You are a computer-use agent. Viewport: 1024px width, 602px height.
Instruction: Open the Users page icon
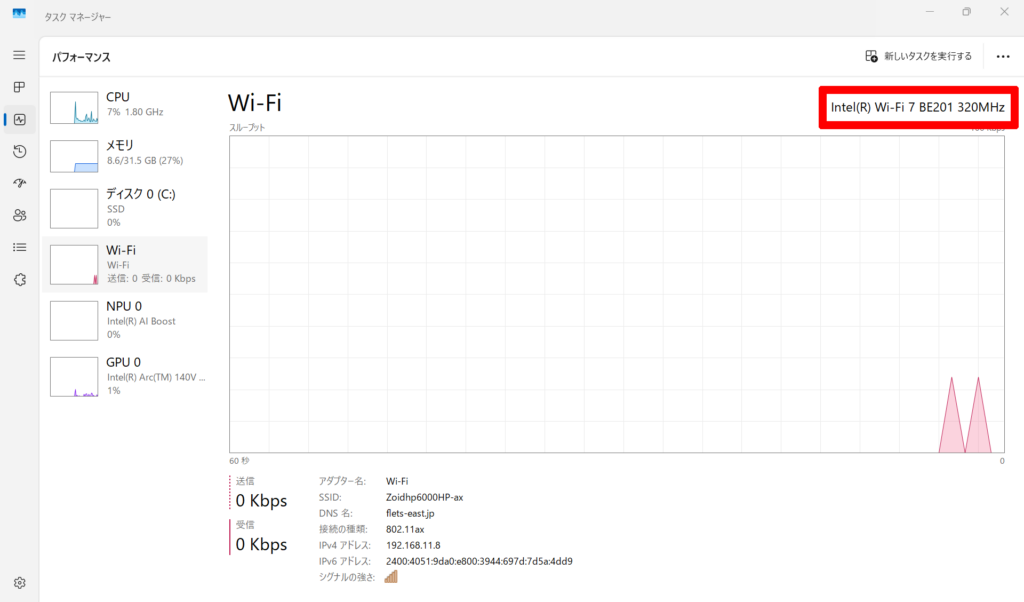[x=19, y=215]
